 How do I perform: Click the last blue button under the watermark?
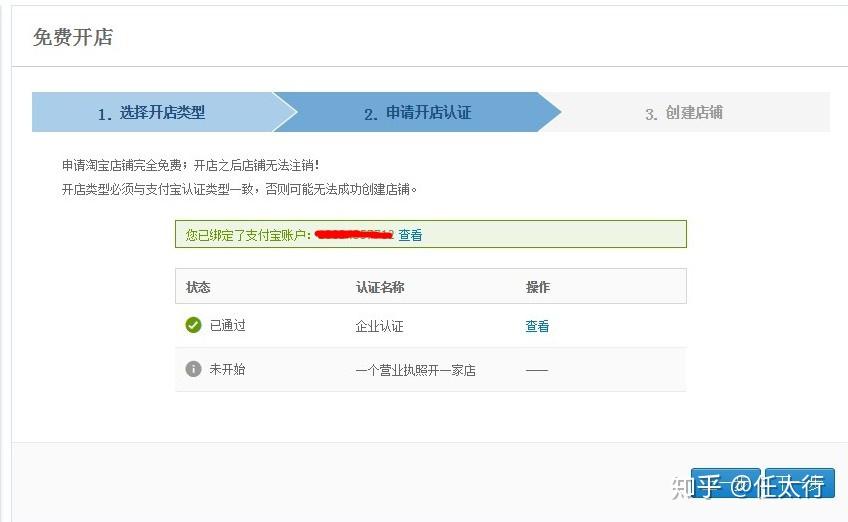pos(800,483)
